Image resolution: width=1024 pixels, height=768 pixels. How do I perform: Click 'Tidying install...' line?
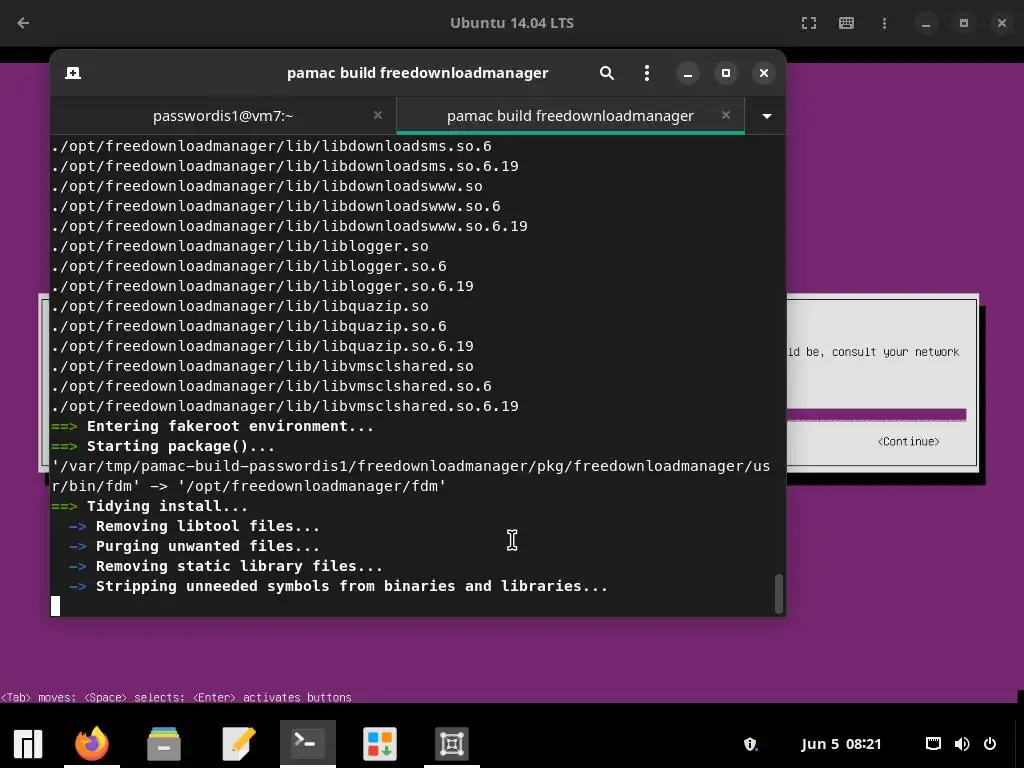(x=167, y=507)
